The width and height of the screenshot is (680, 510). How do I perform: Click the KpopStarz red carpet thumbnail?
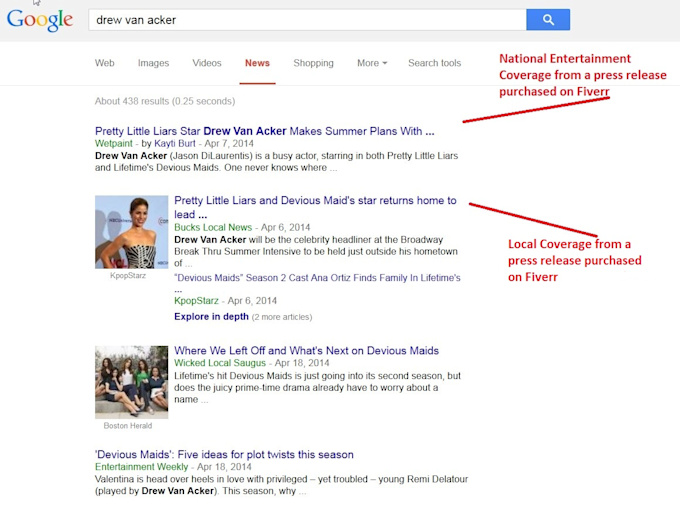coord(131,232)
